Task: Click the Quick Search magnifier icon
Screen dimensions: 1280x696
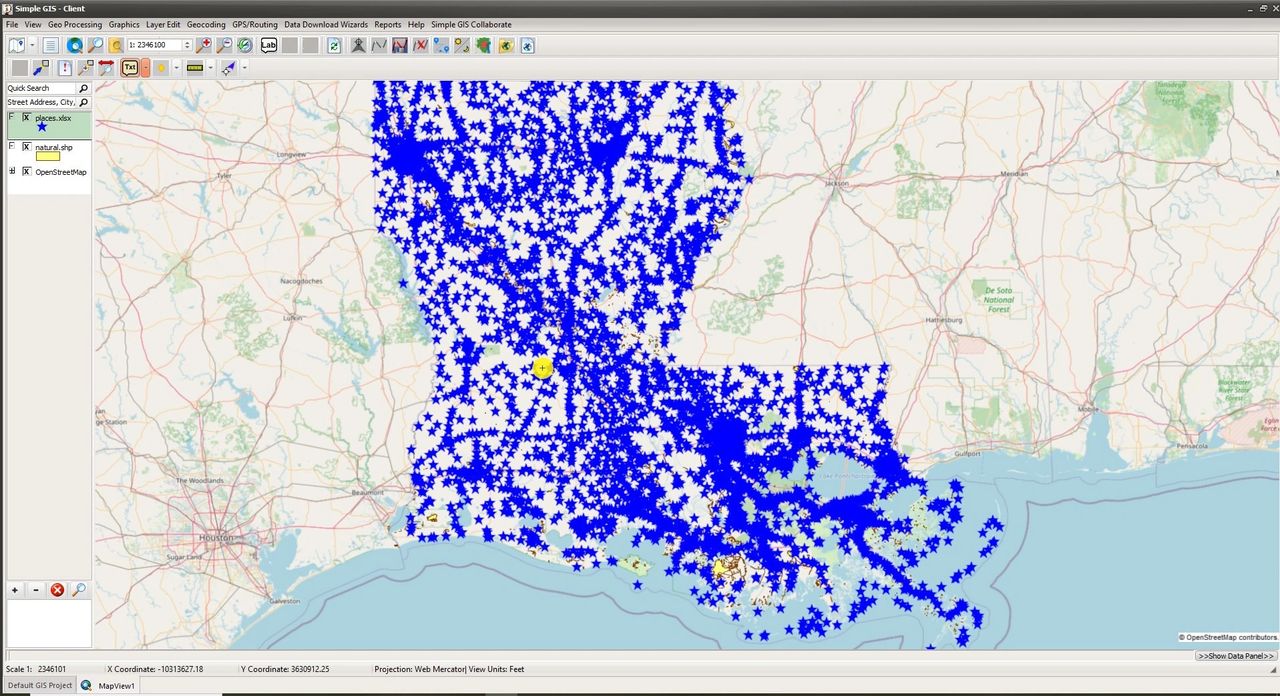Action: click(x=83, y=88)
